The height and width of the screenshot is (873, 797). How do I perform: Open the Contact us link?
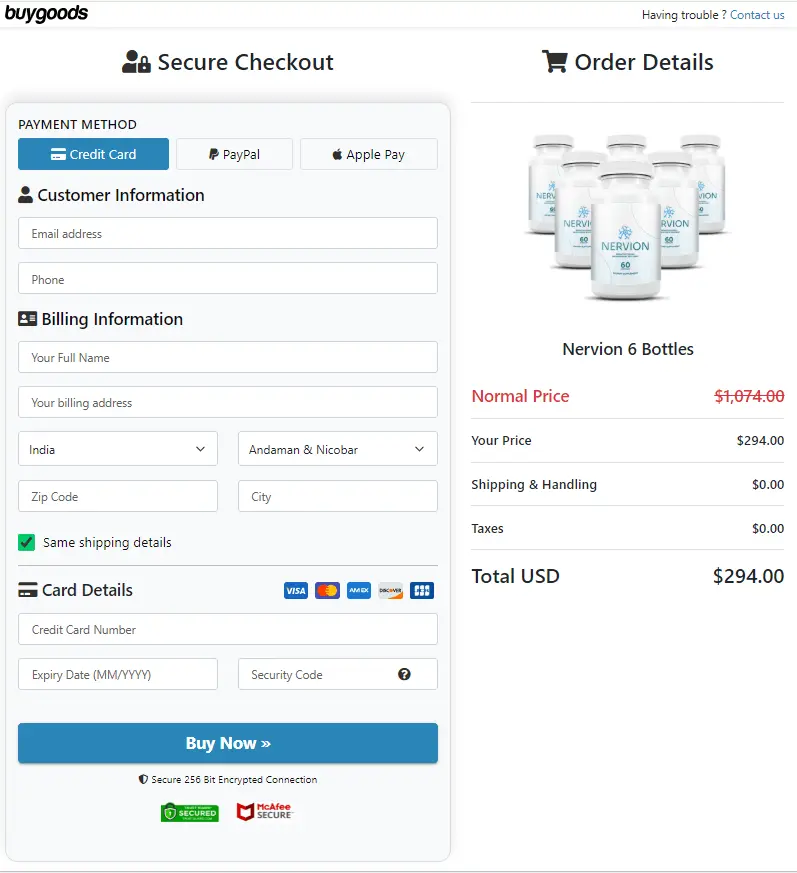tap(757, 15)
